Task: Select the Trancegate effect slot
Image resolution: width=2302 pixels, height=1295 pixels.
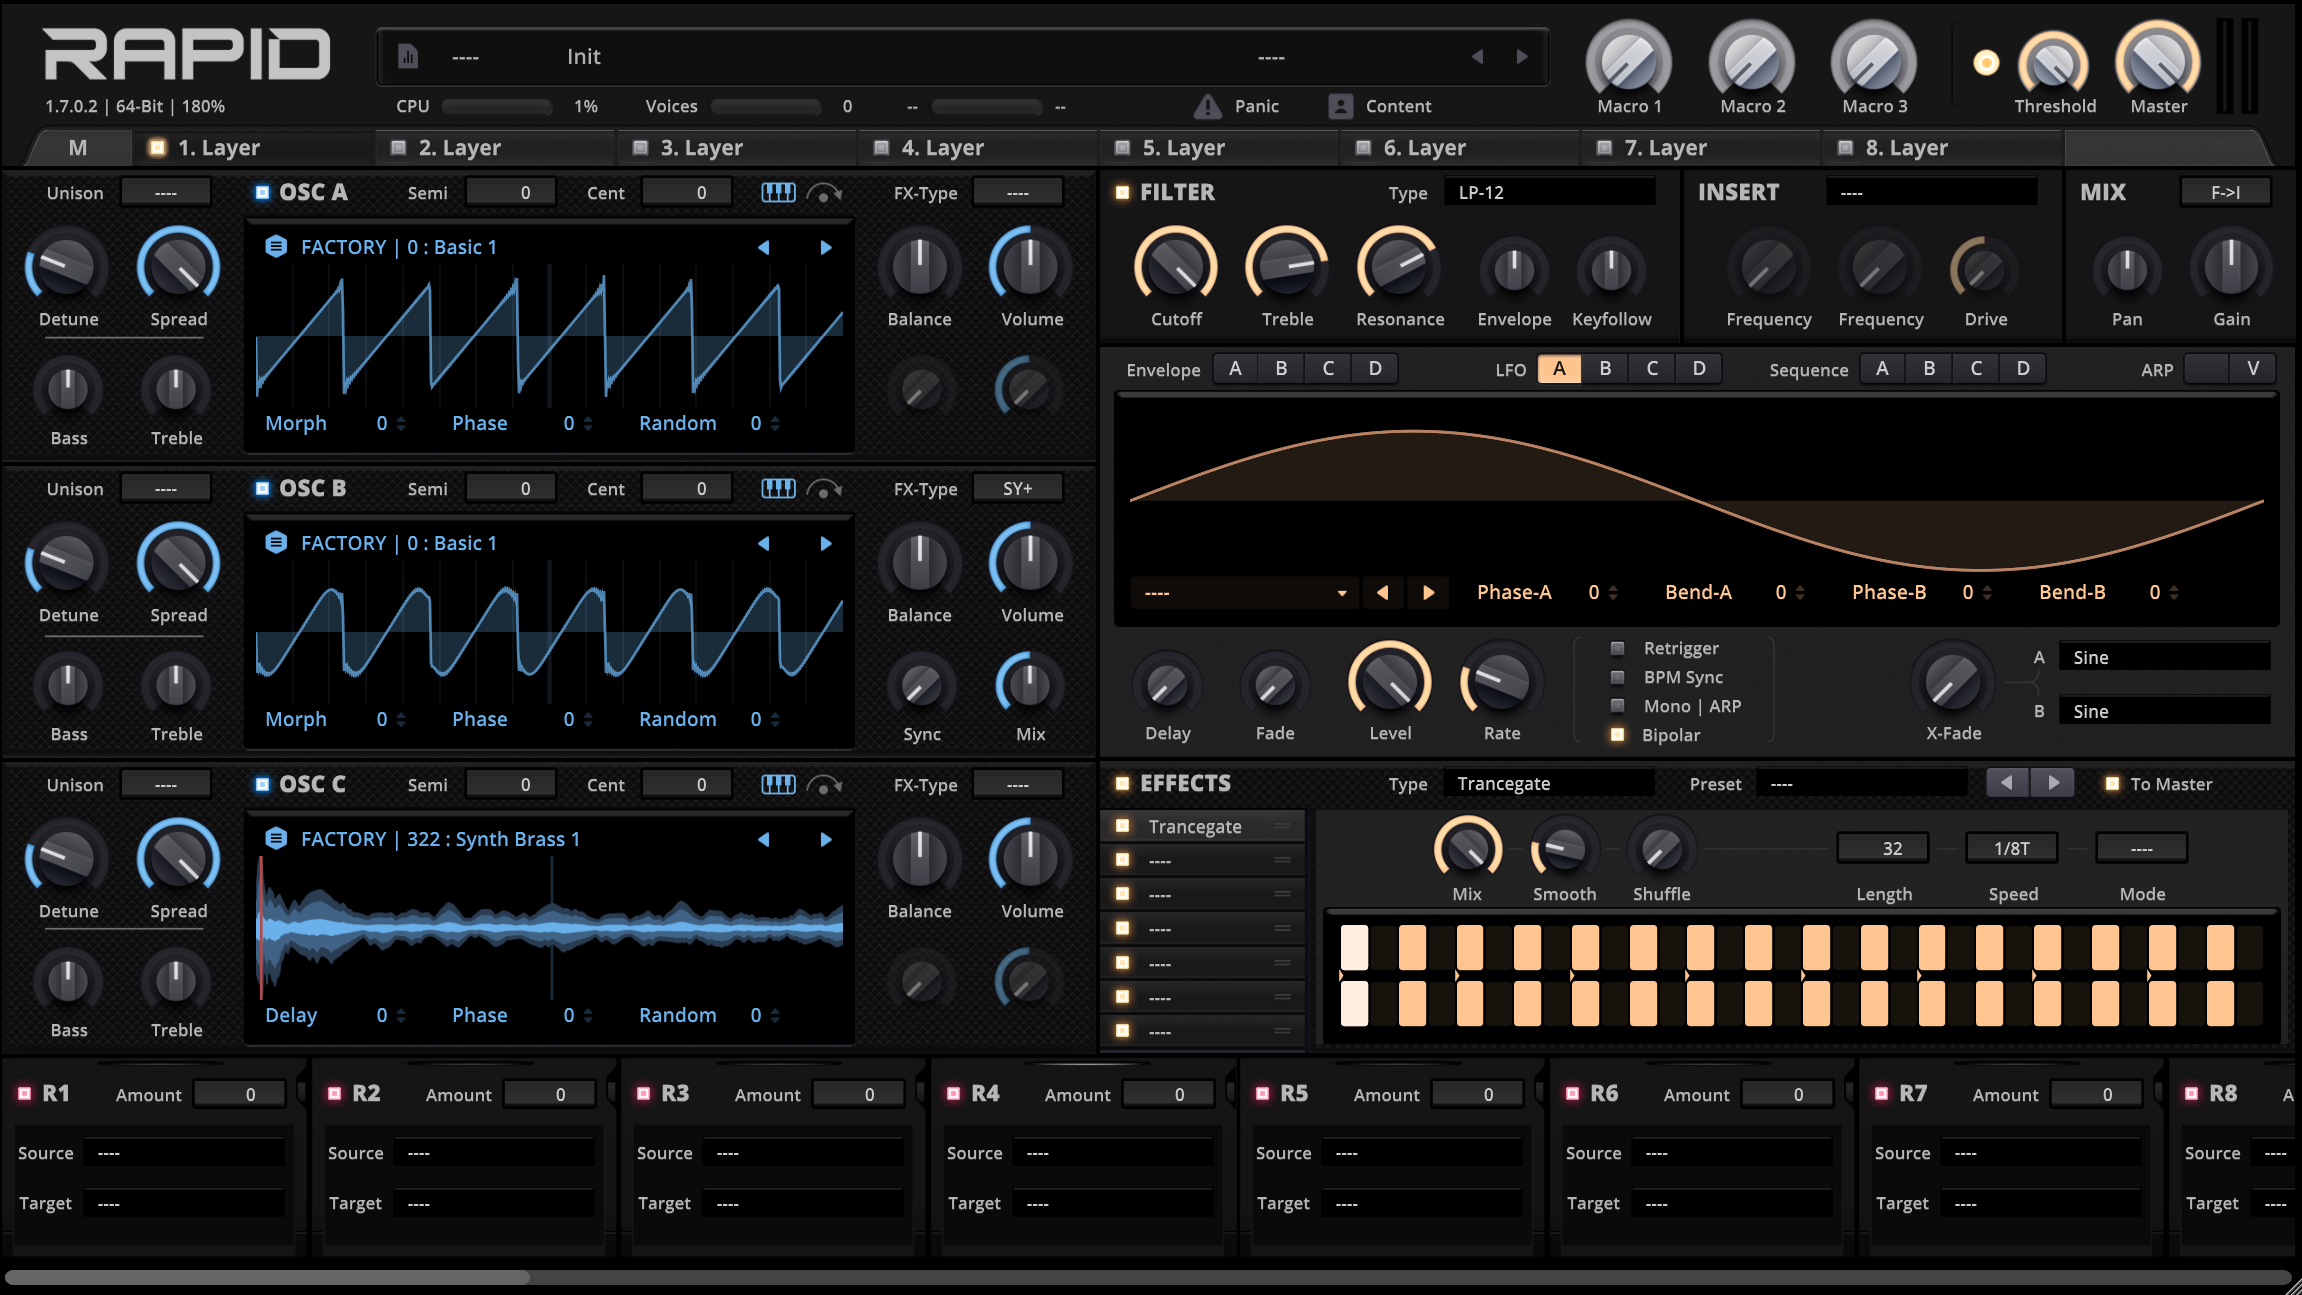Action: (x=1204, y=826)
